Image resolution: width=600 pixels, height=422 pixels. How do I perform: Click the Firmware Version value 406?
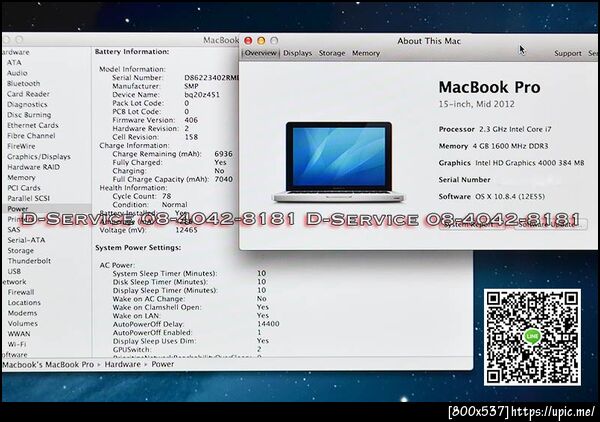click(191, 120)
